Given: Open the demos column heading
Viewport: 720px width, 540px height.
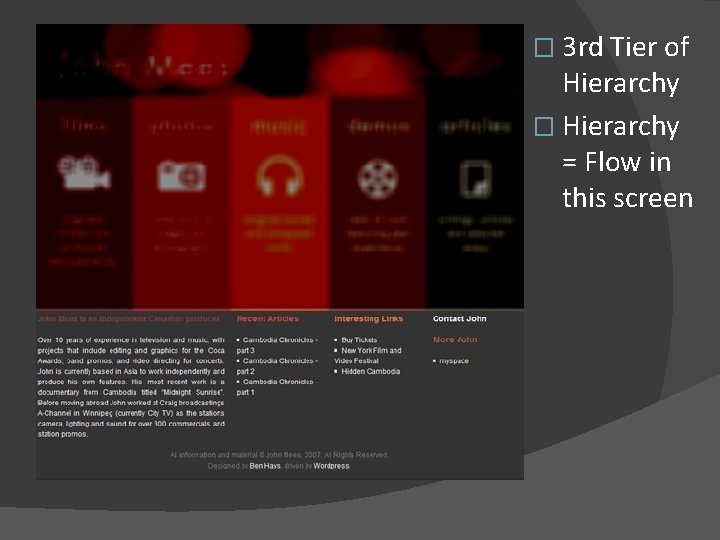Looking at the screenshot, I should [x=378, y=126].
